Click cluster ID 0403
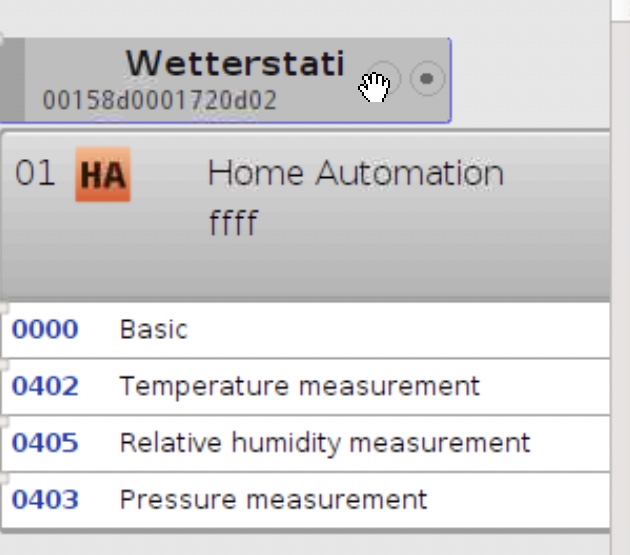The image size is (630, 555). tap(45, 499)
